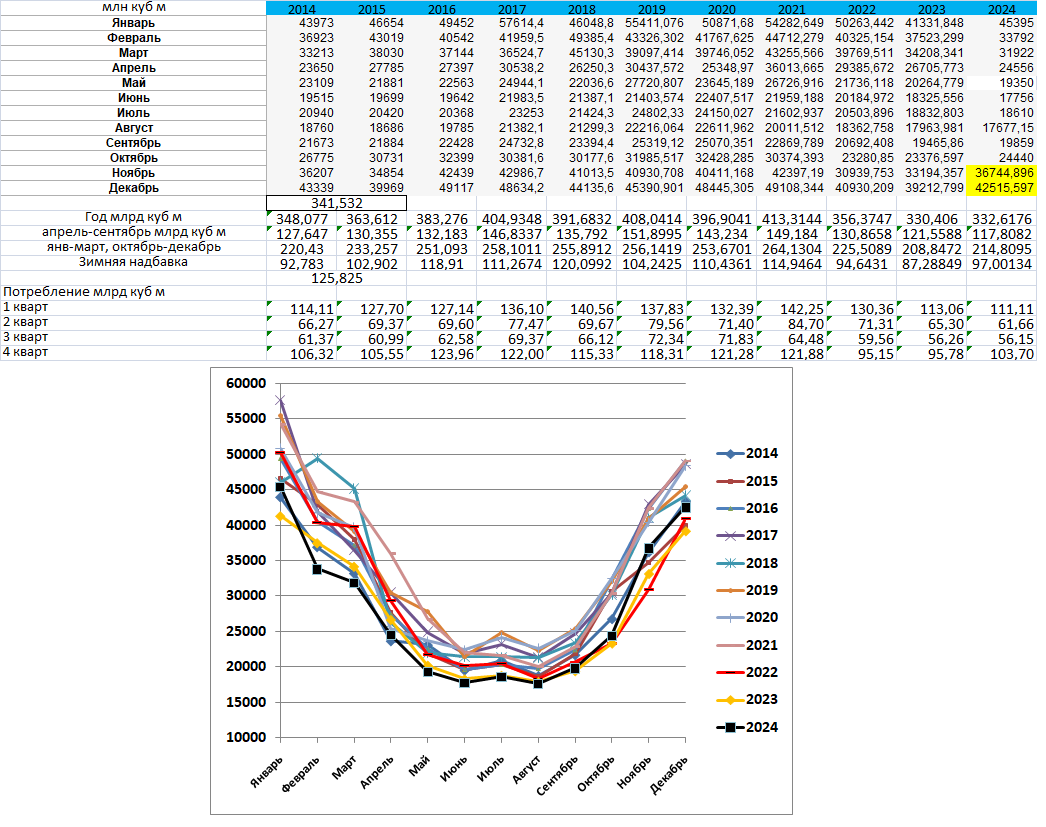This screenshot has height=827, width=1046.
Task: Click the "Зимняя надбавка" row label
Action: point(133,262)
